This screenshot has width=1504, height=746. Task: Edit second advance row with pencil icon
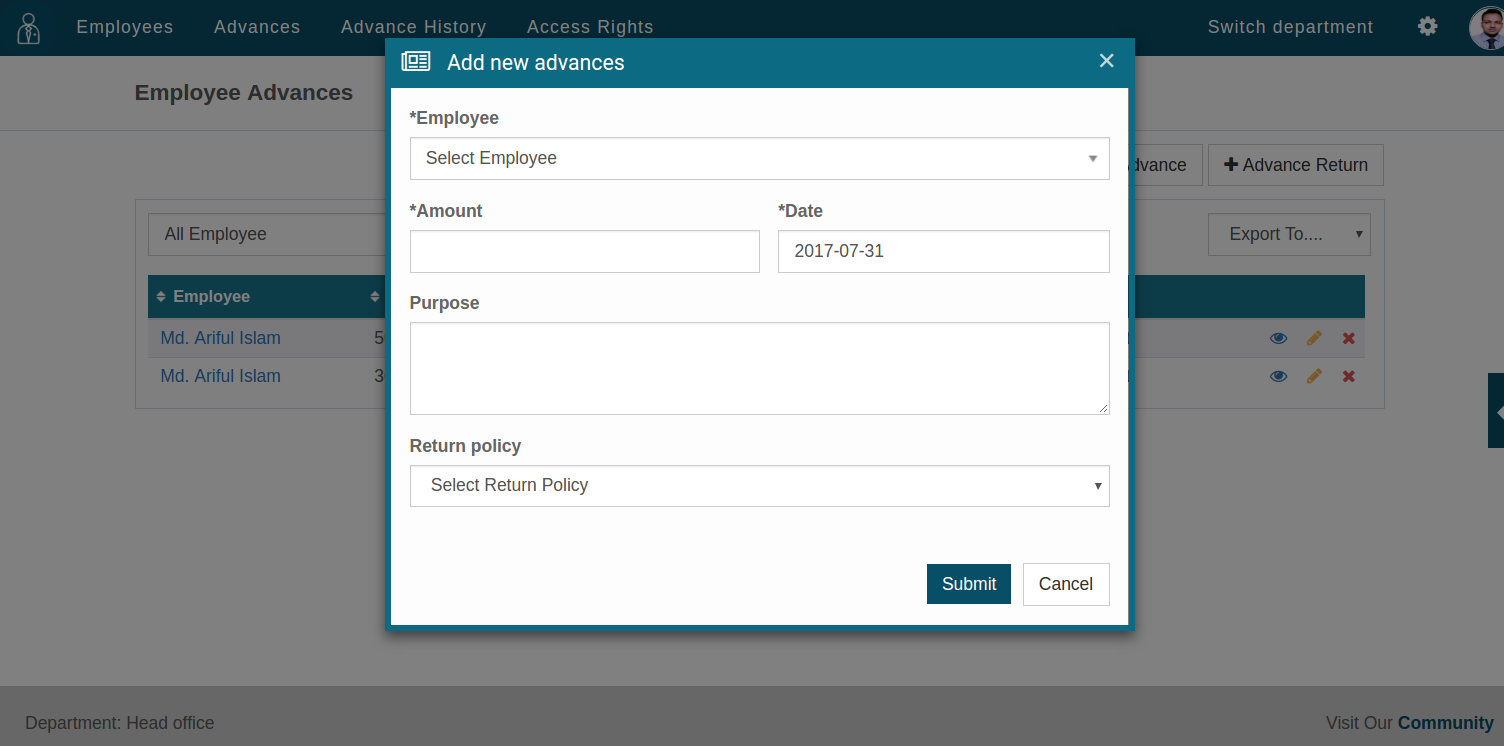coord(1314,376)
